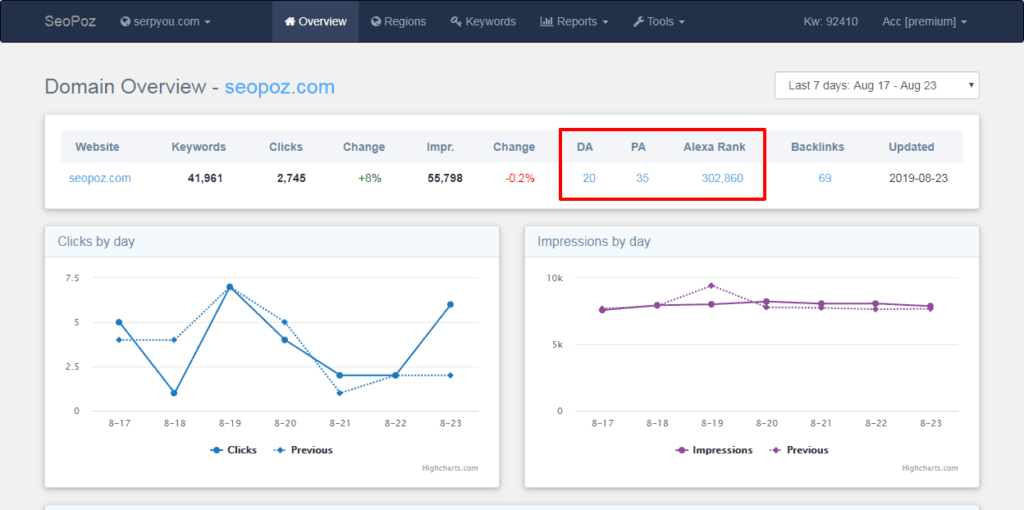This screenshot has width=1024, height=510.
Task: Click the Kw: 92410 counter
Action: click(831, 22)
